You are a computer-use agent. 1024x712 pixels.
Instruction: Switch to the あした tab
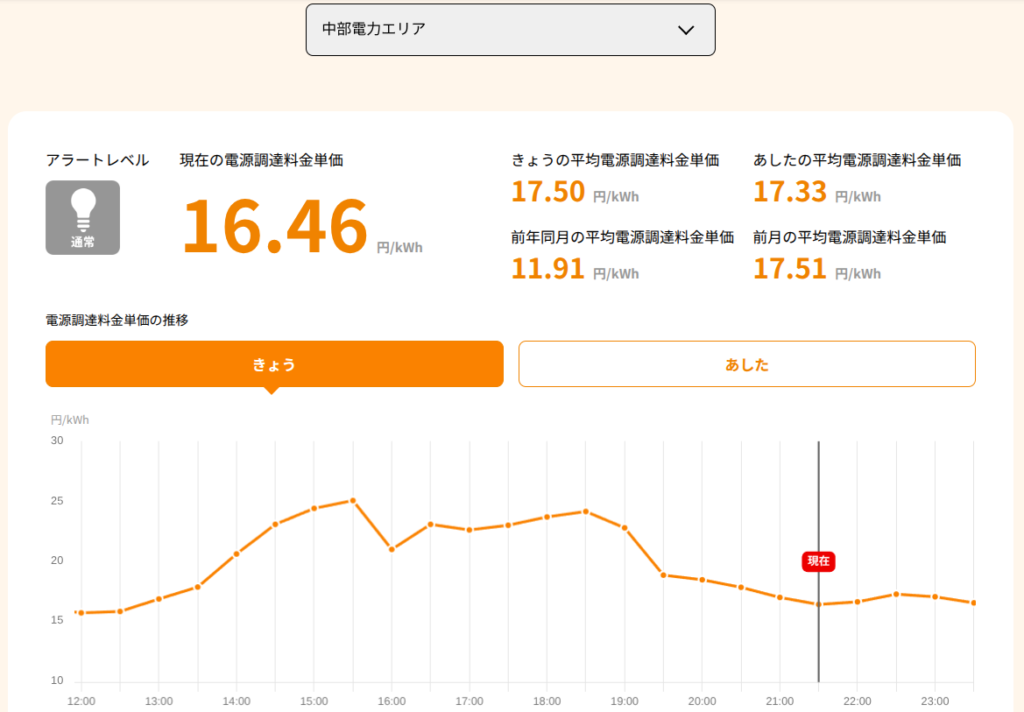coord(746,364)
